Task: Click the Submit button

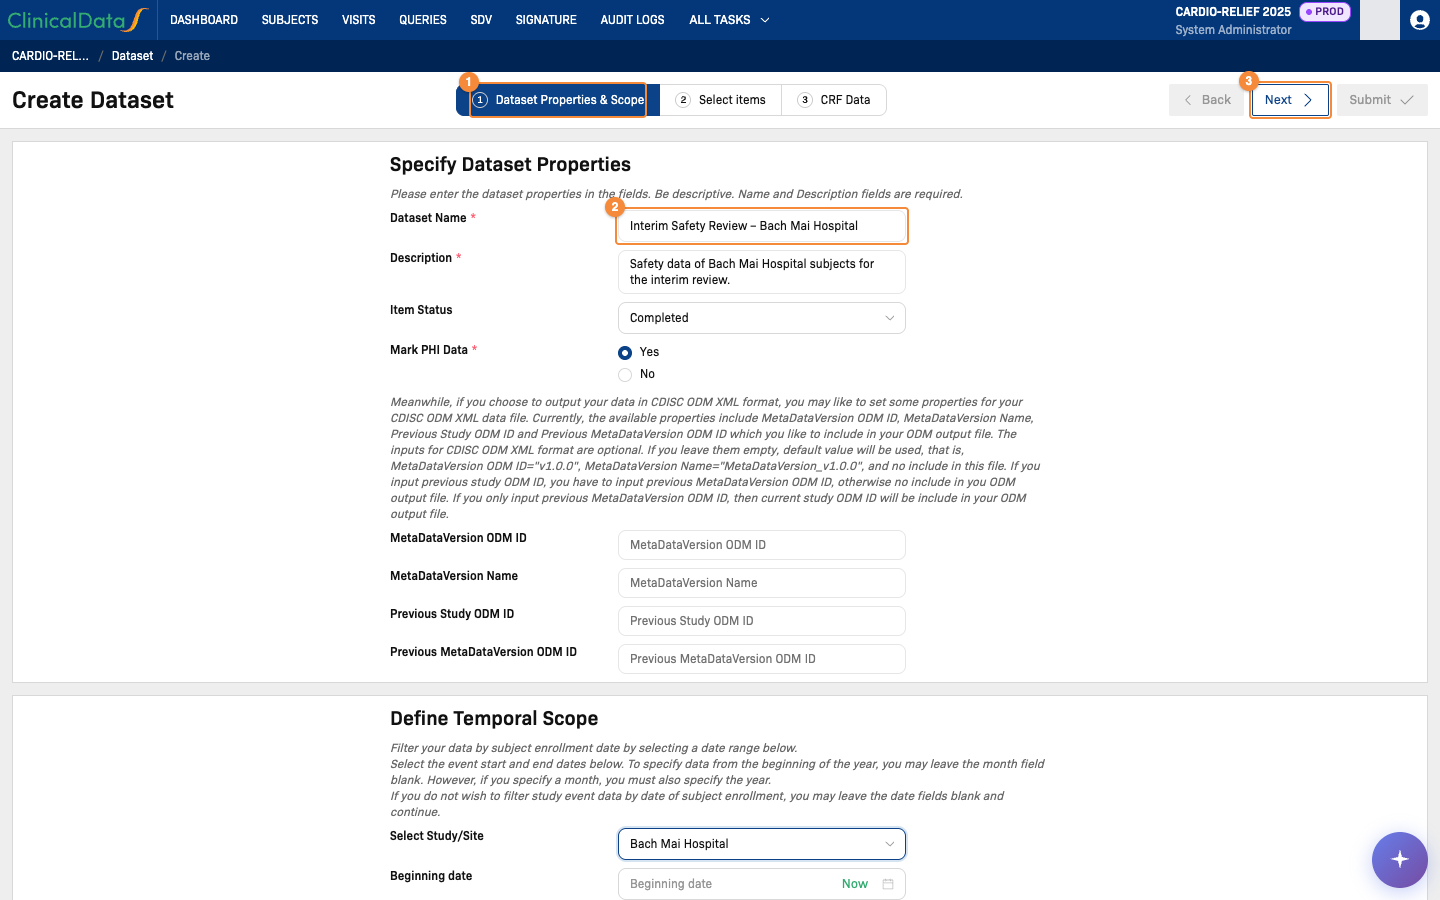Action: pos(1382,100)
